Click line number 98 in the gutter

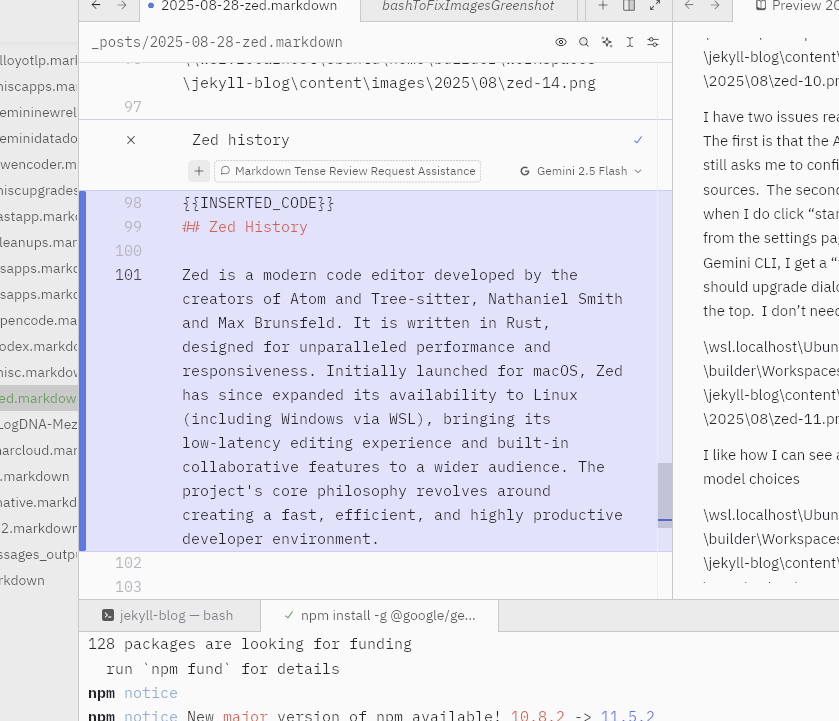coord(133,203)
